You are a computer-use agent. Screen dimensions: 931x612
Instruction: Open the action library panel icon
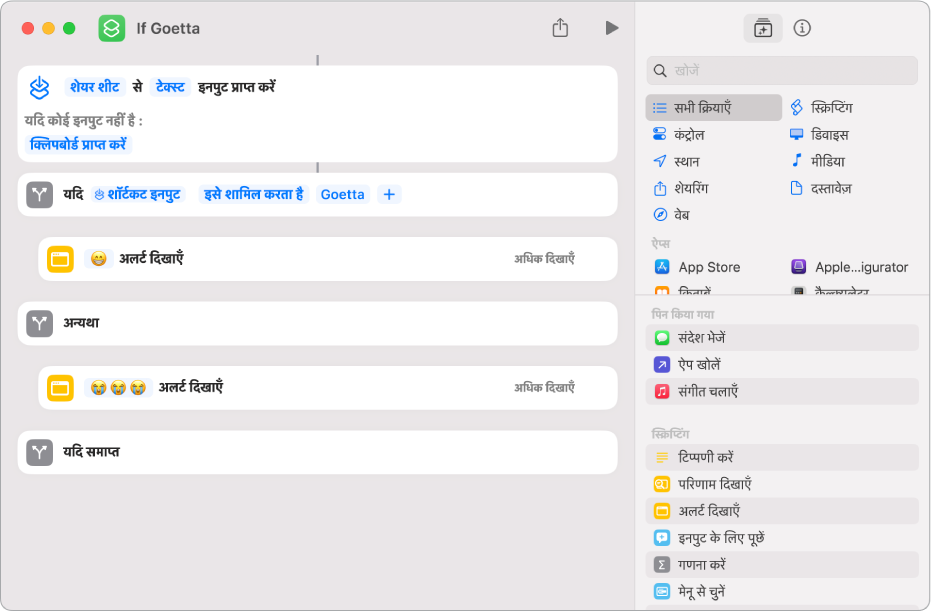click(762, 28)
